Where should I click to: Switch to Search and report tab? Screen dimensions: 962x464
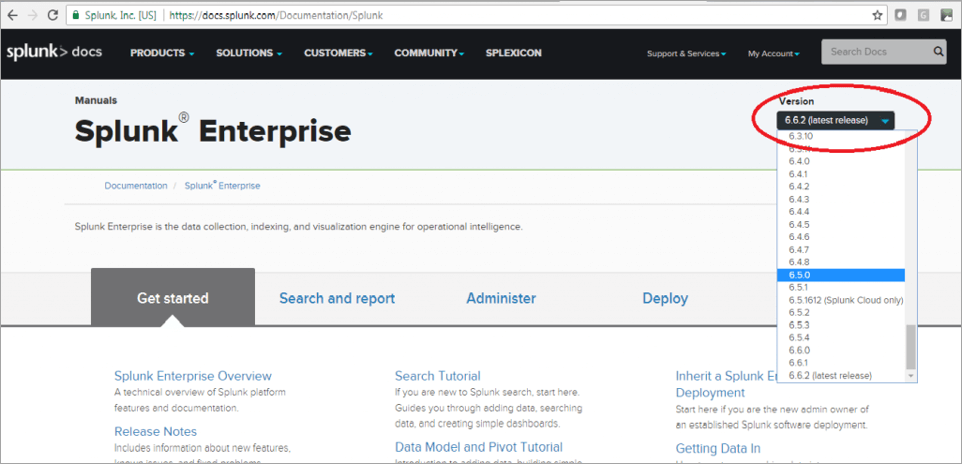click(337, 298)
